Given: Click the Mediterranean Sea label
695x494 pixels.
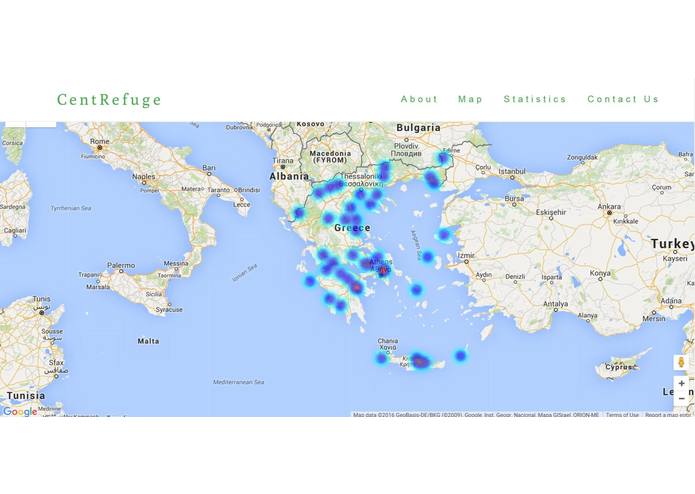Looking at the screenshot, I should pyautogui.click(x=238, y=382).
